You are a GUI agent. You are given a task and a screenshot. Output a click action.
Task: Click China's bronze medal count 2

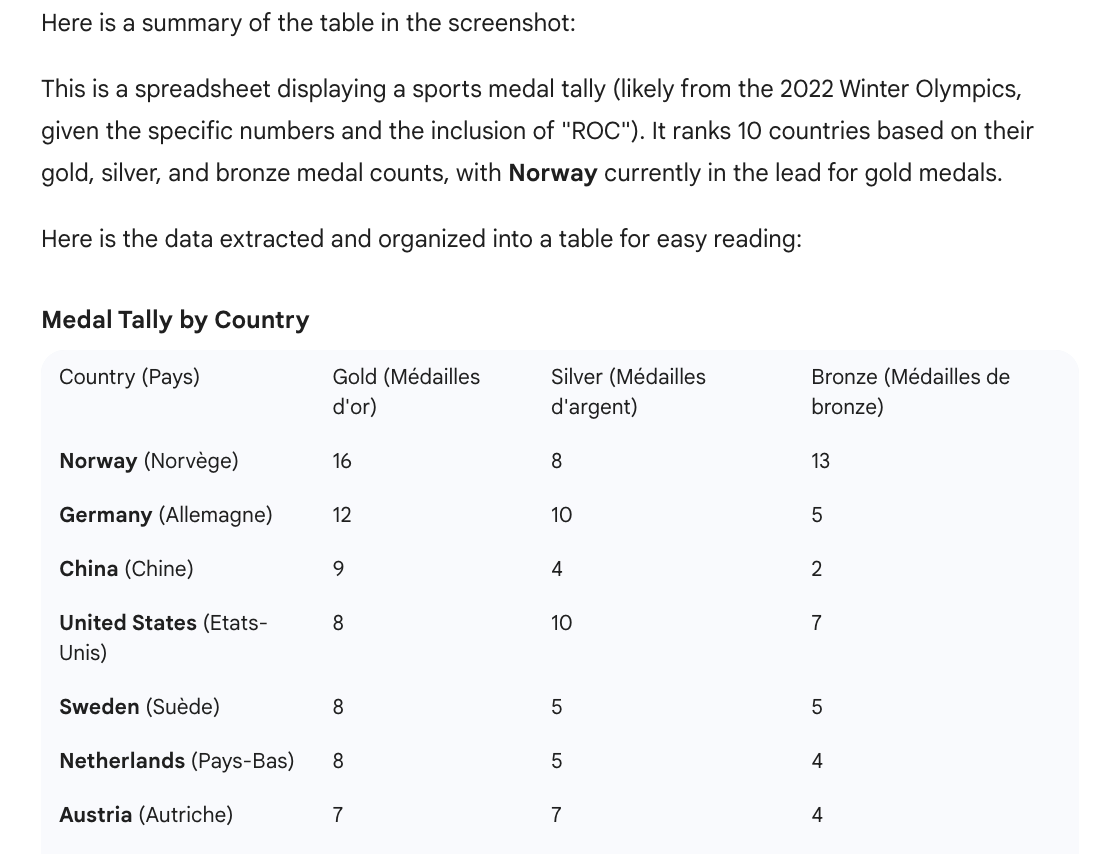coord(817,569)
